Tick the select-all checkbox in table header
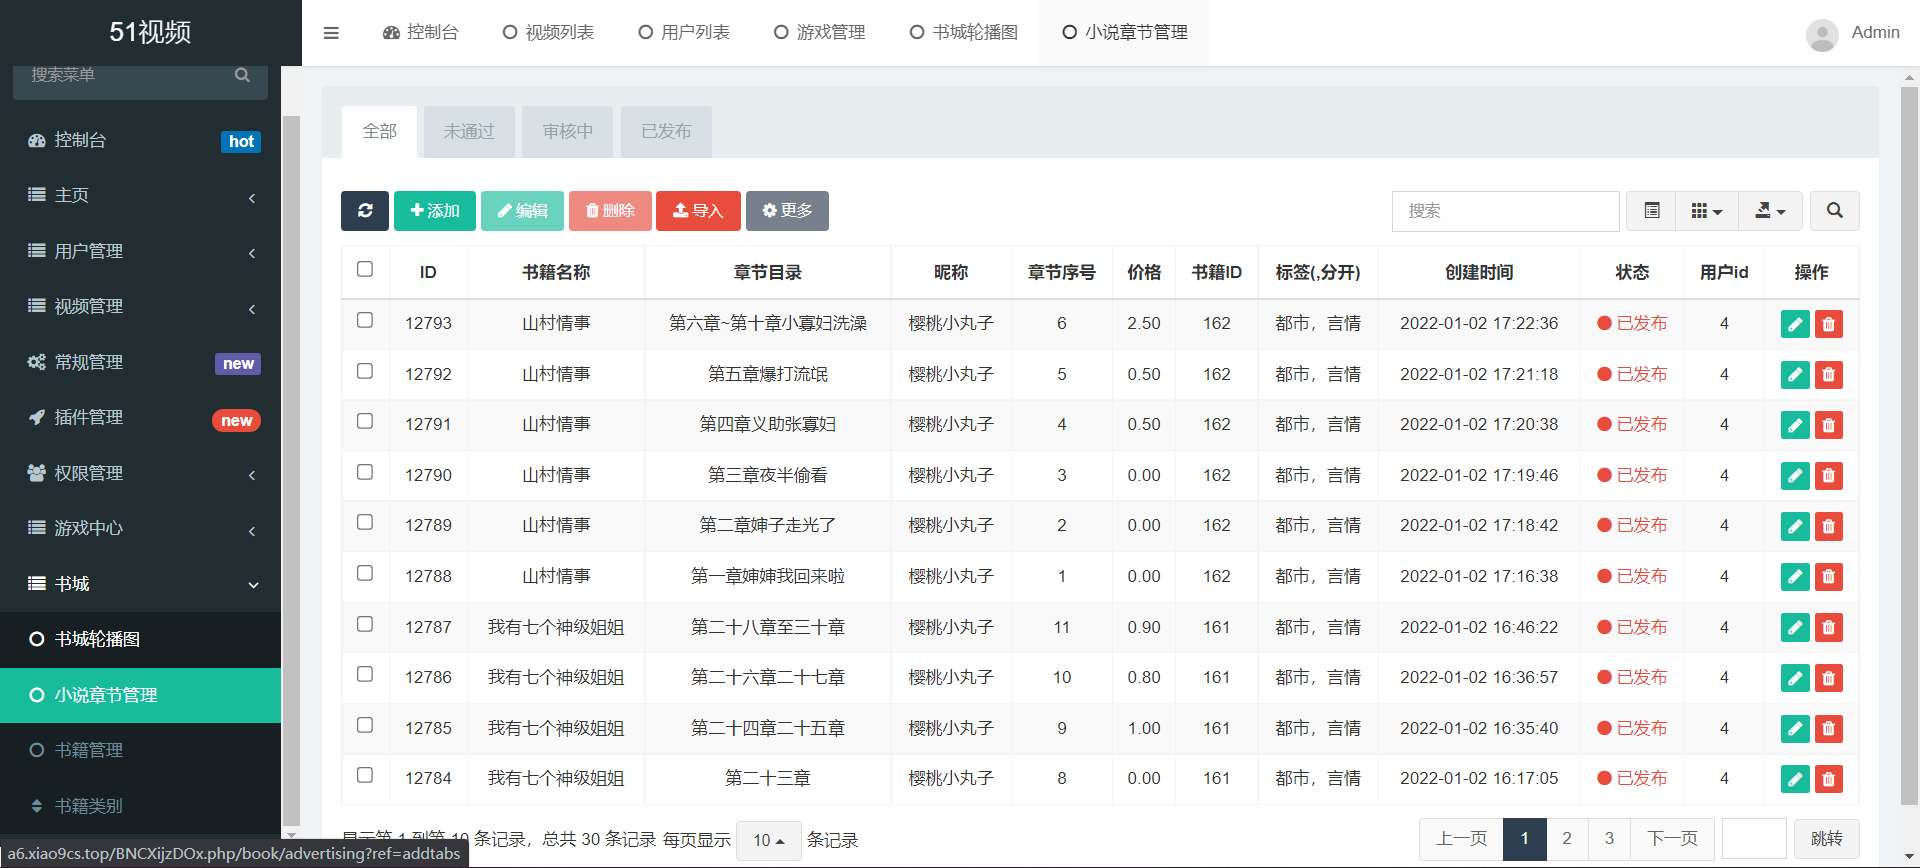This screenshot has height=868, width=1920. [x=365, y=269]
